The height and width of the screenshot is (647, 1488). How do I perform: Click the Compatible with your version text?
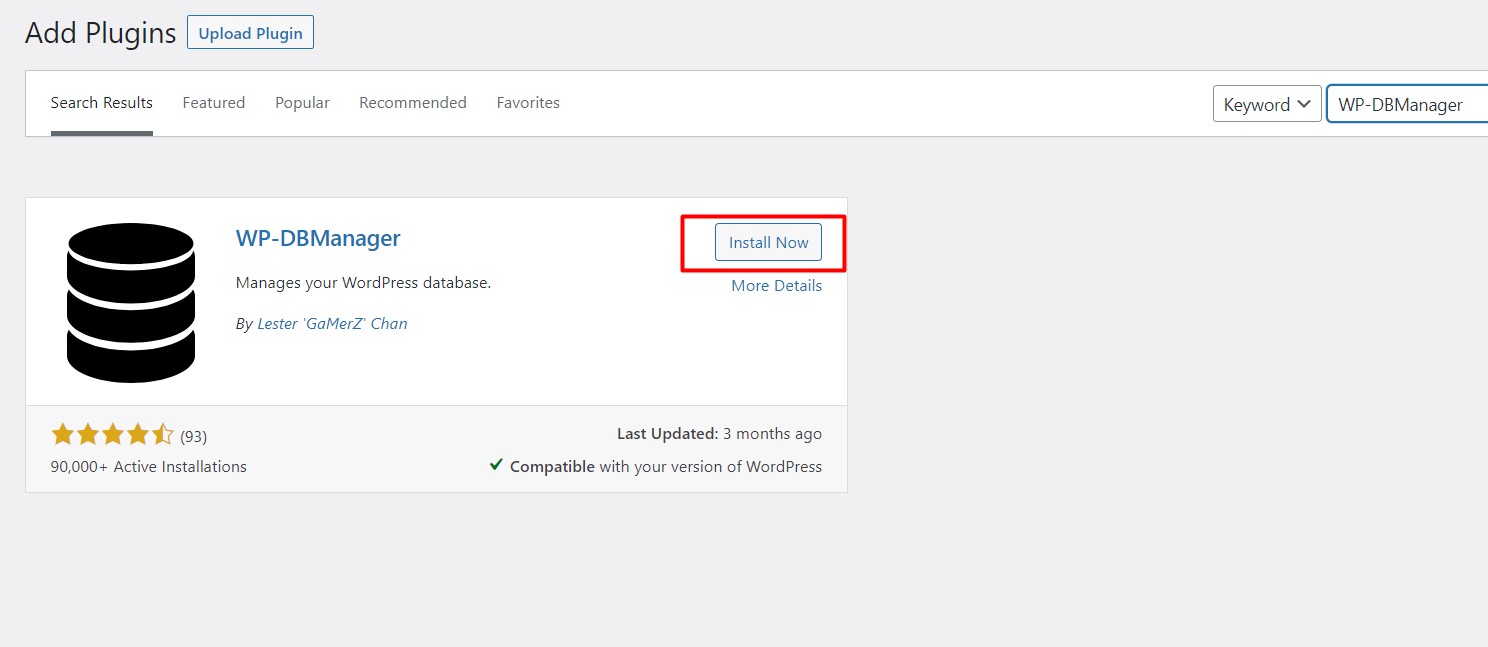point(666,467)
